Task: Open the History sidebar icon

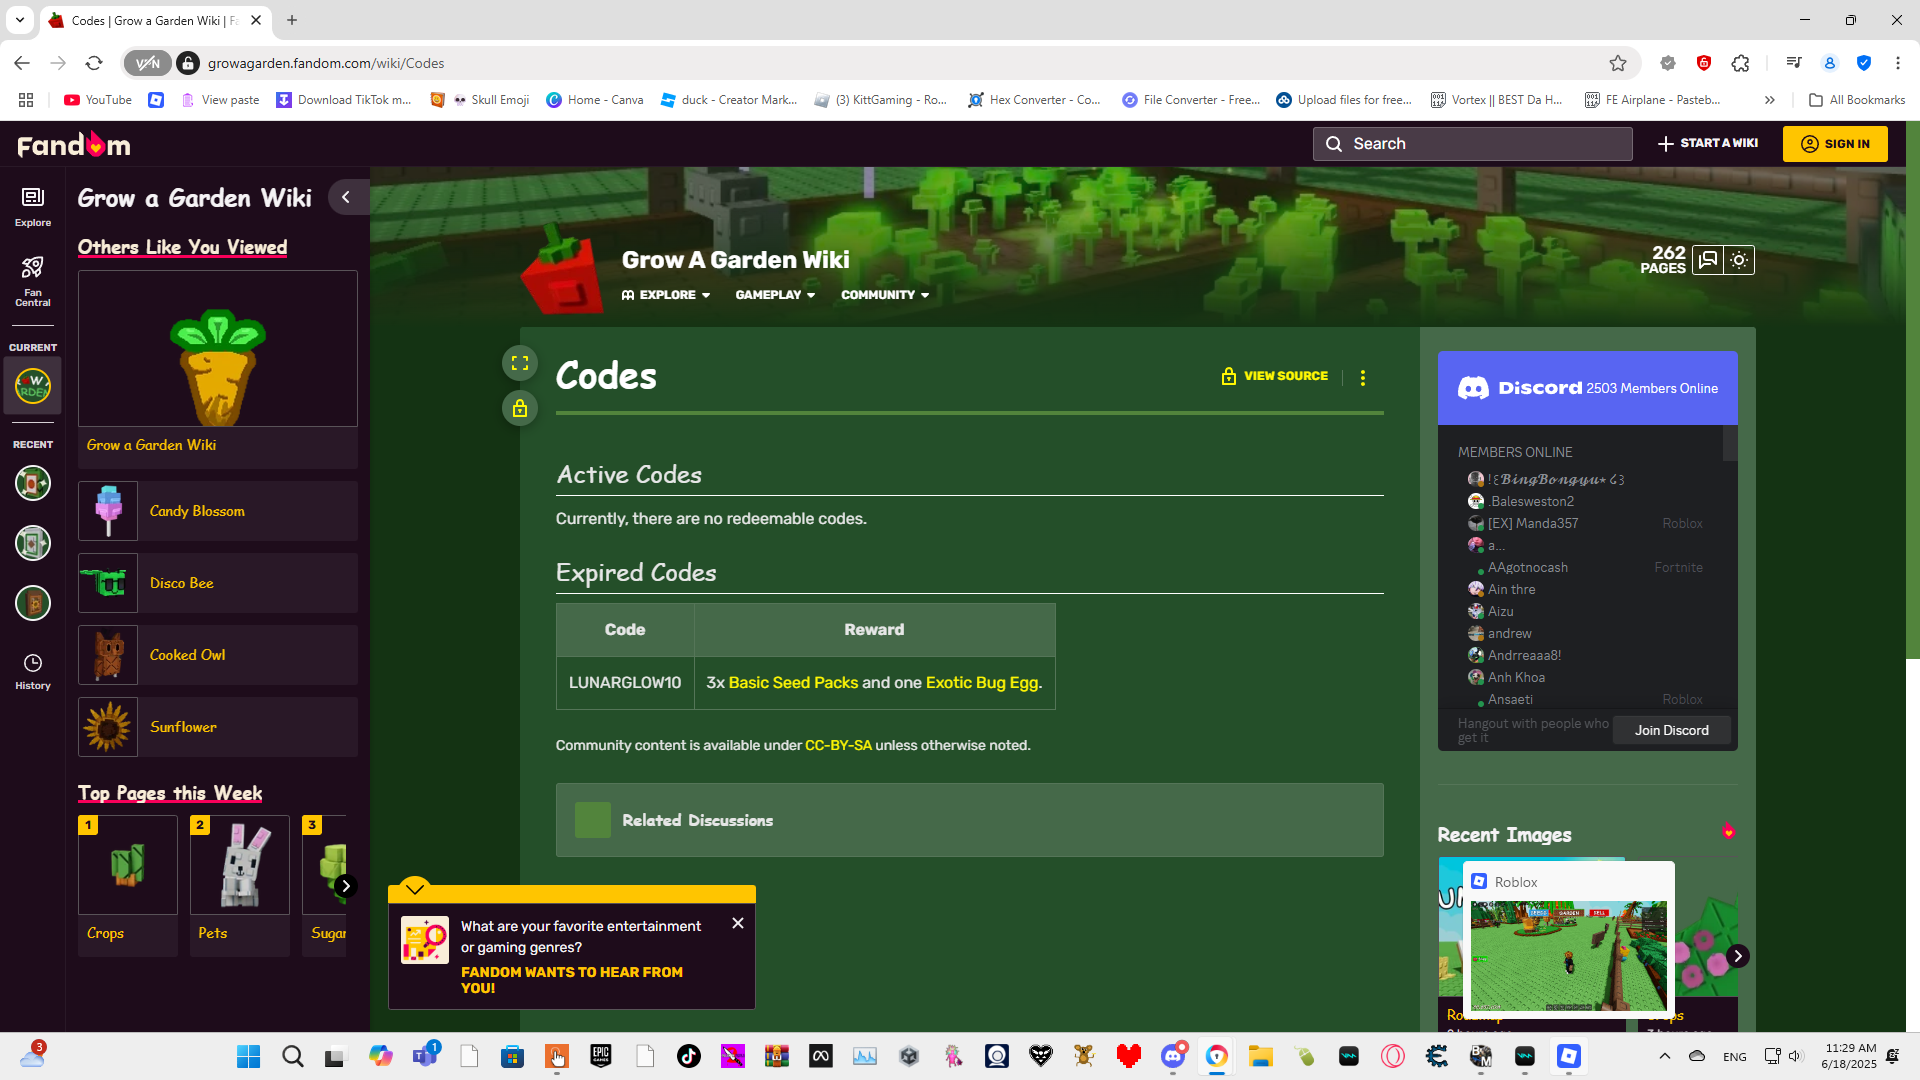Action: [x=33, y=672]
